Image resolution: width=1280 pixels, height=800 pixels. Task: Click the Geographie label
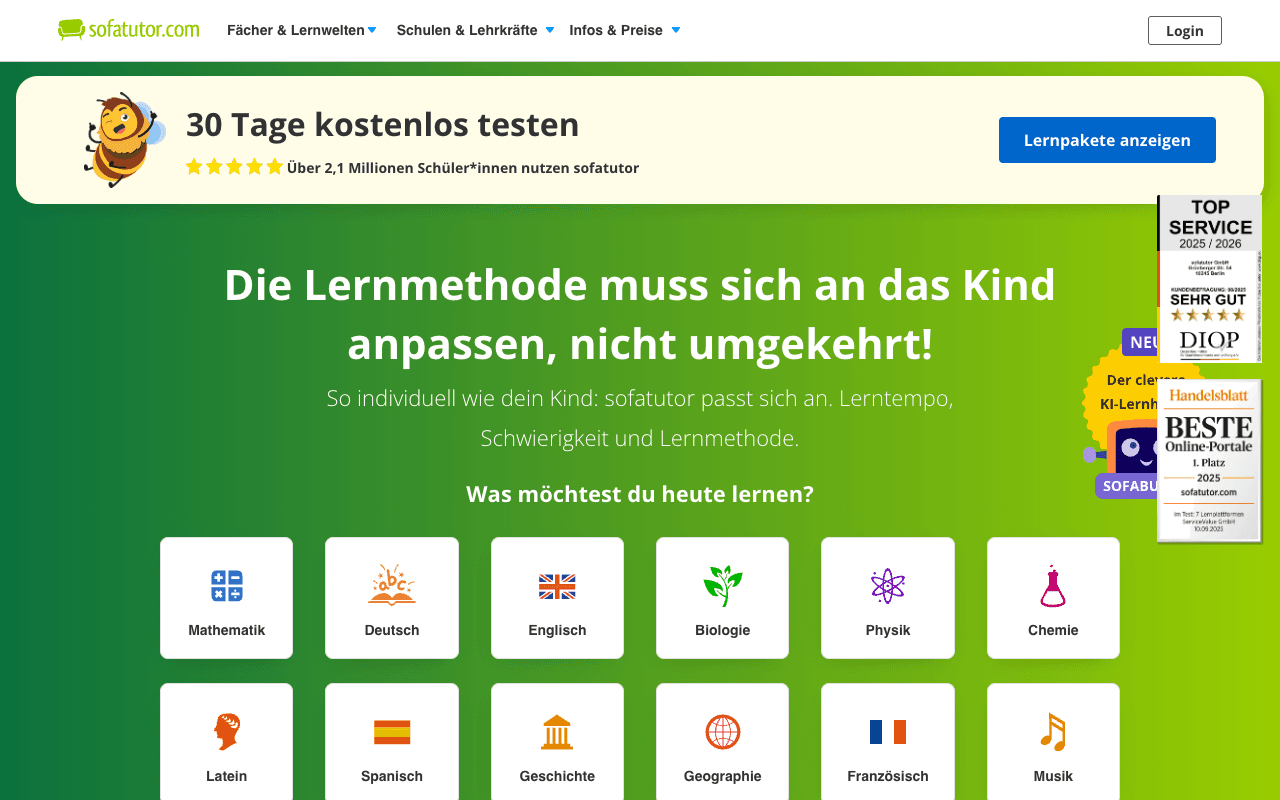723,776
